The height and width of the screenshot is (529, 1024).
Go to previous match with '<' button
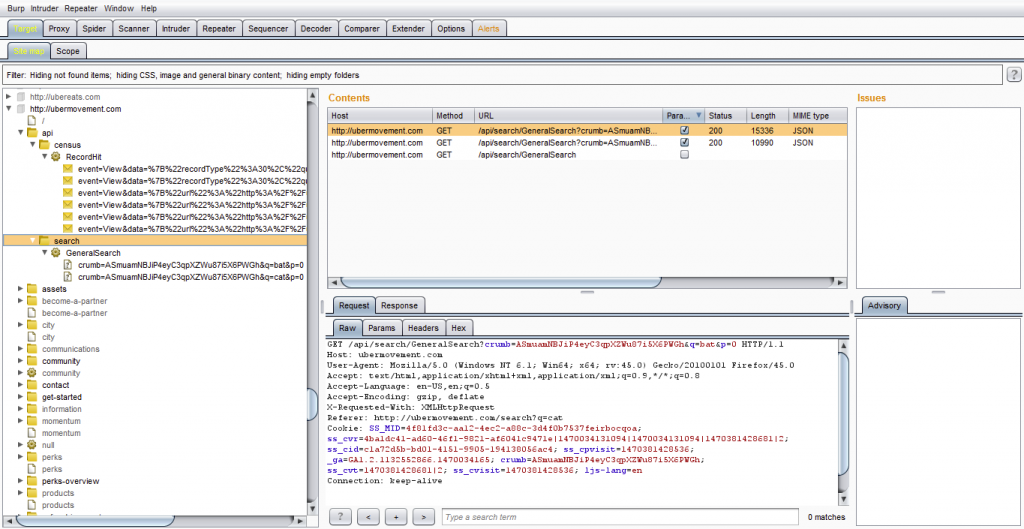coord(368,517)
